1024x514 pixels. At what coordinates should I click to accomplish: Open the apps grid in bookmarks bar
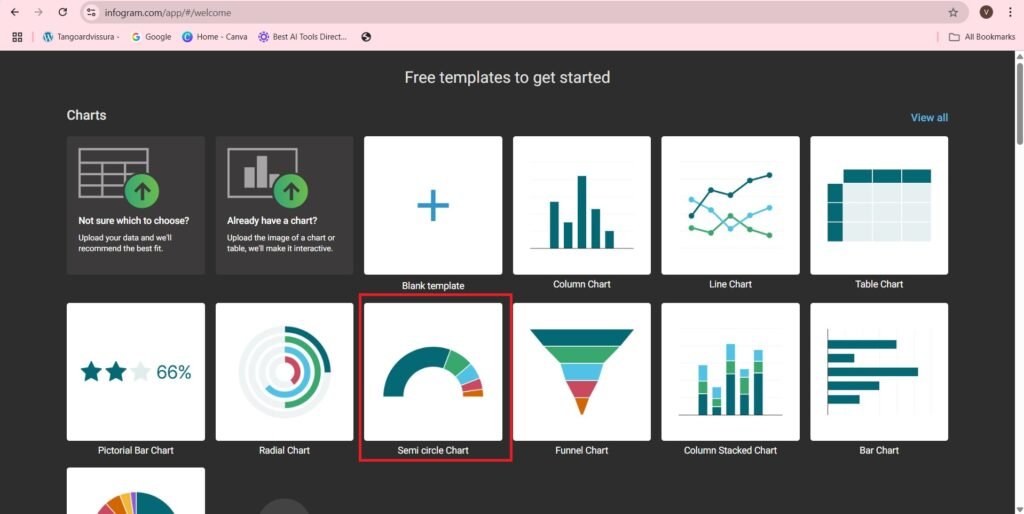(17, 37)
